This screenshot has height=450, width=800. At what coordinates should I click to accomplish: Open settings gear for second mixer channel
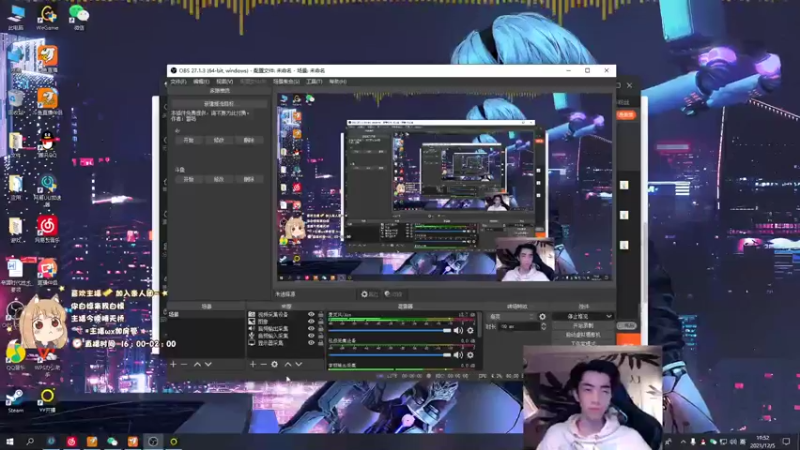(x=470, y=355)
